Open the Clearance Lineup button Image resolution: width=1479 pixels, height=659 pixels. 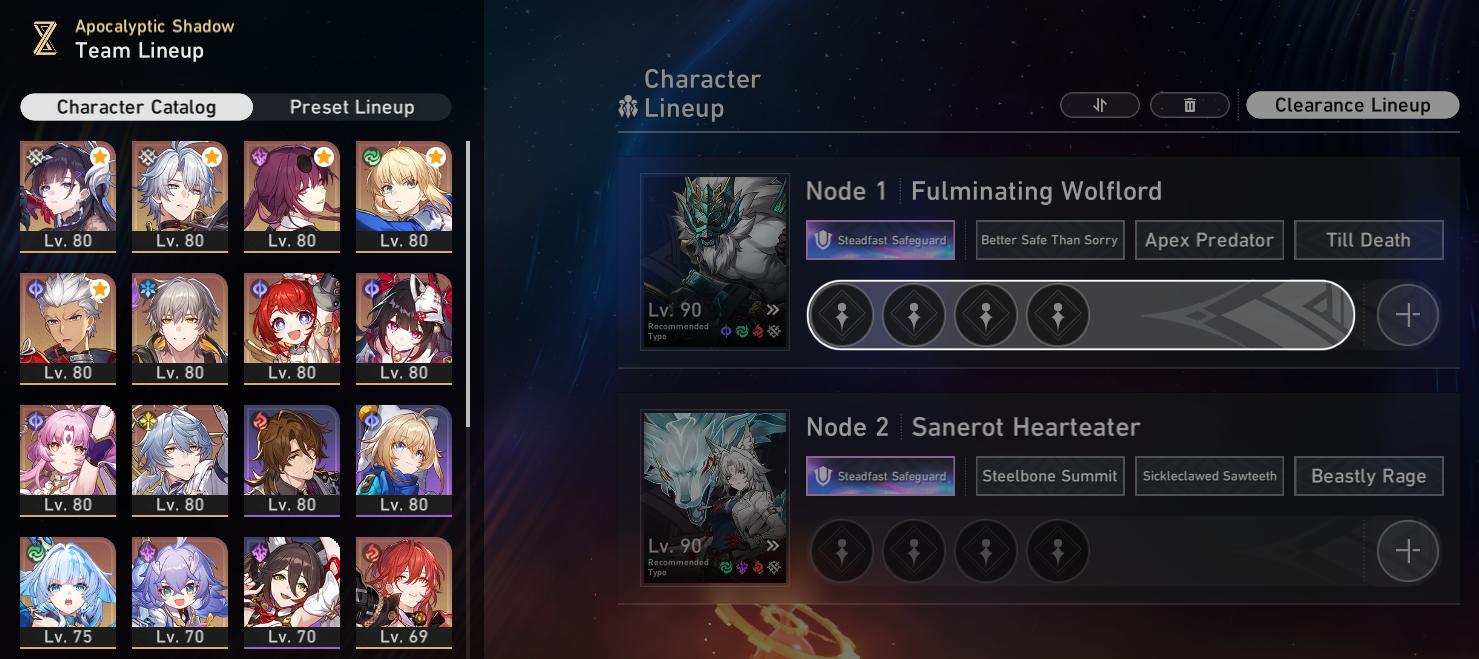click(x=1353, y=105)
